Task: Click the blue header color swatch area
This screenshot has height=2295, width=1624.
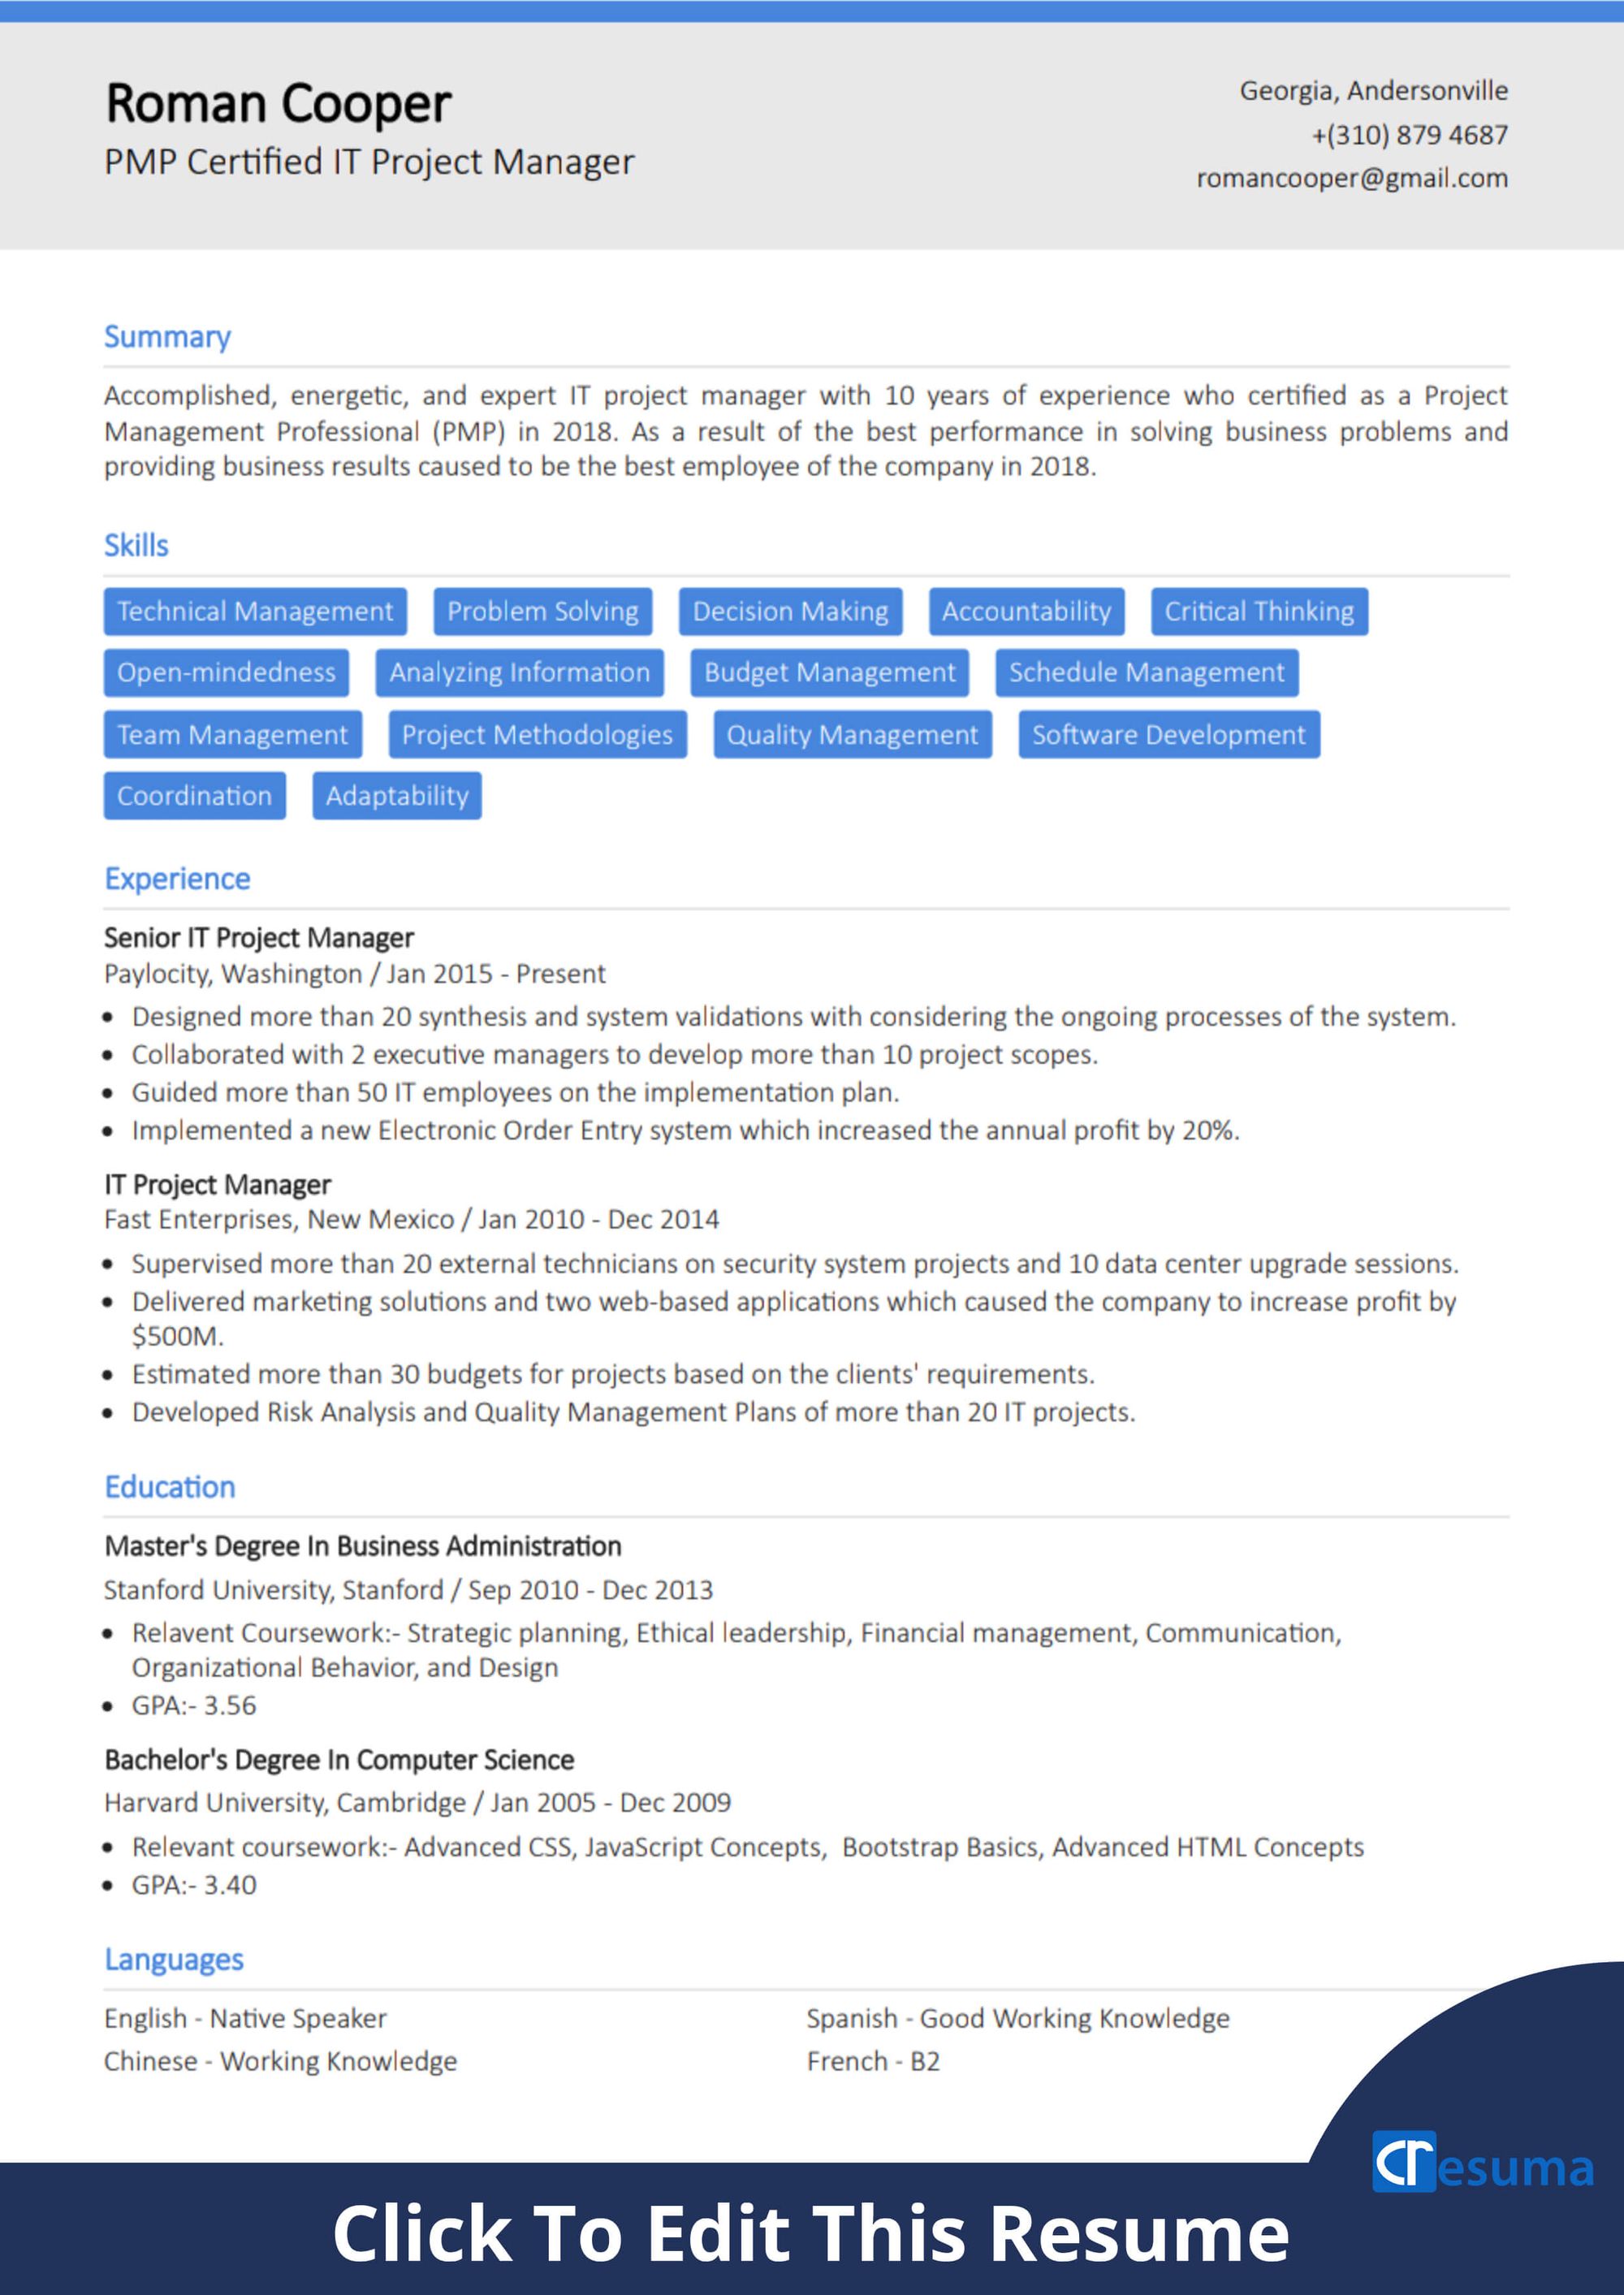Action: [812, 7]
